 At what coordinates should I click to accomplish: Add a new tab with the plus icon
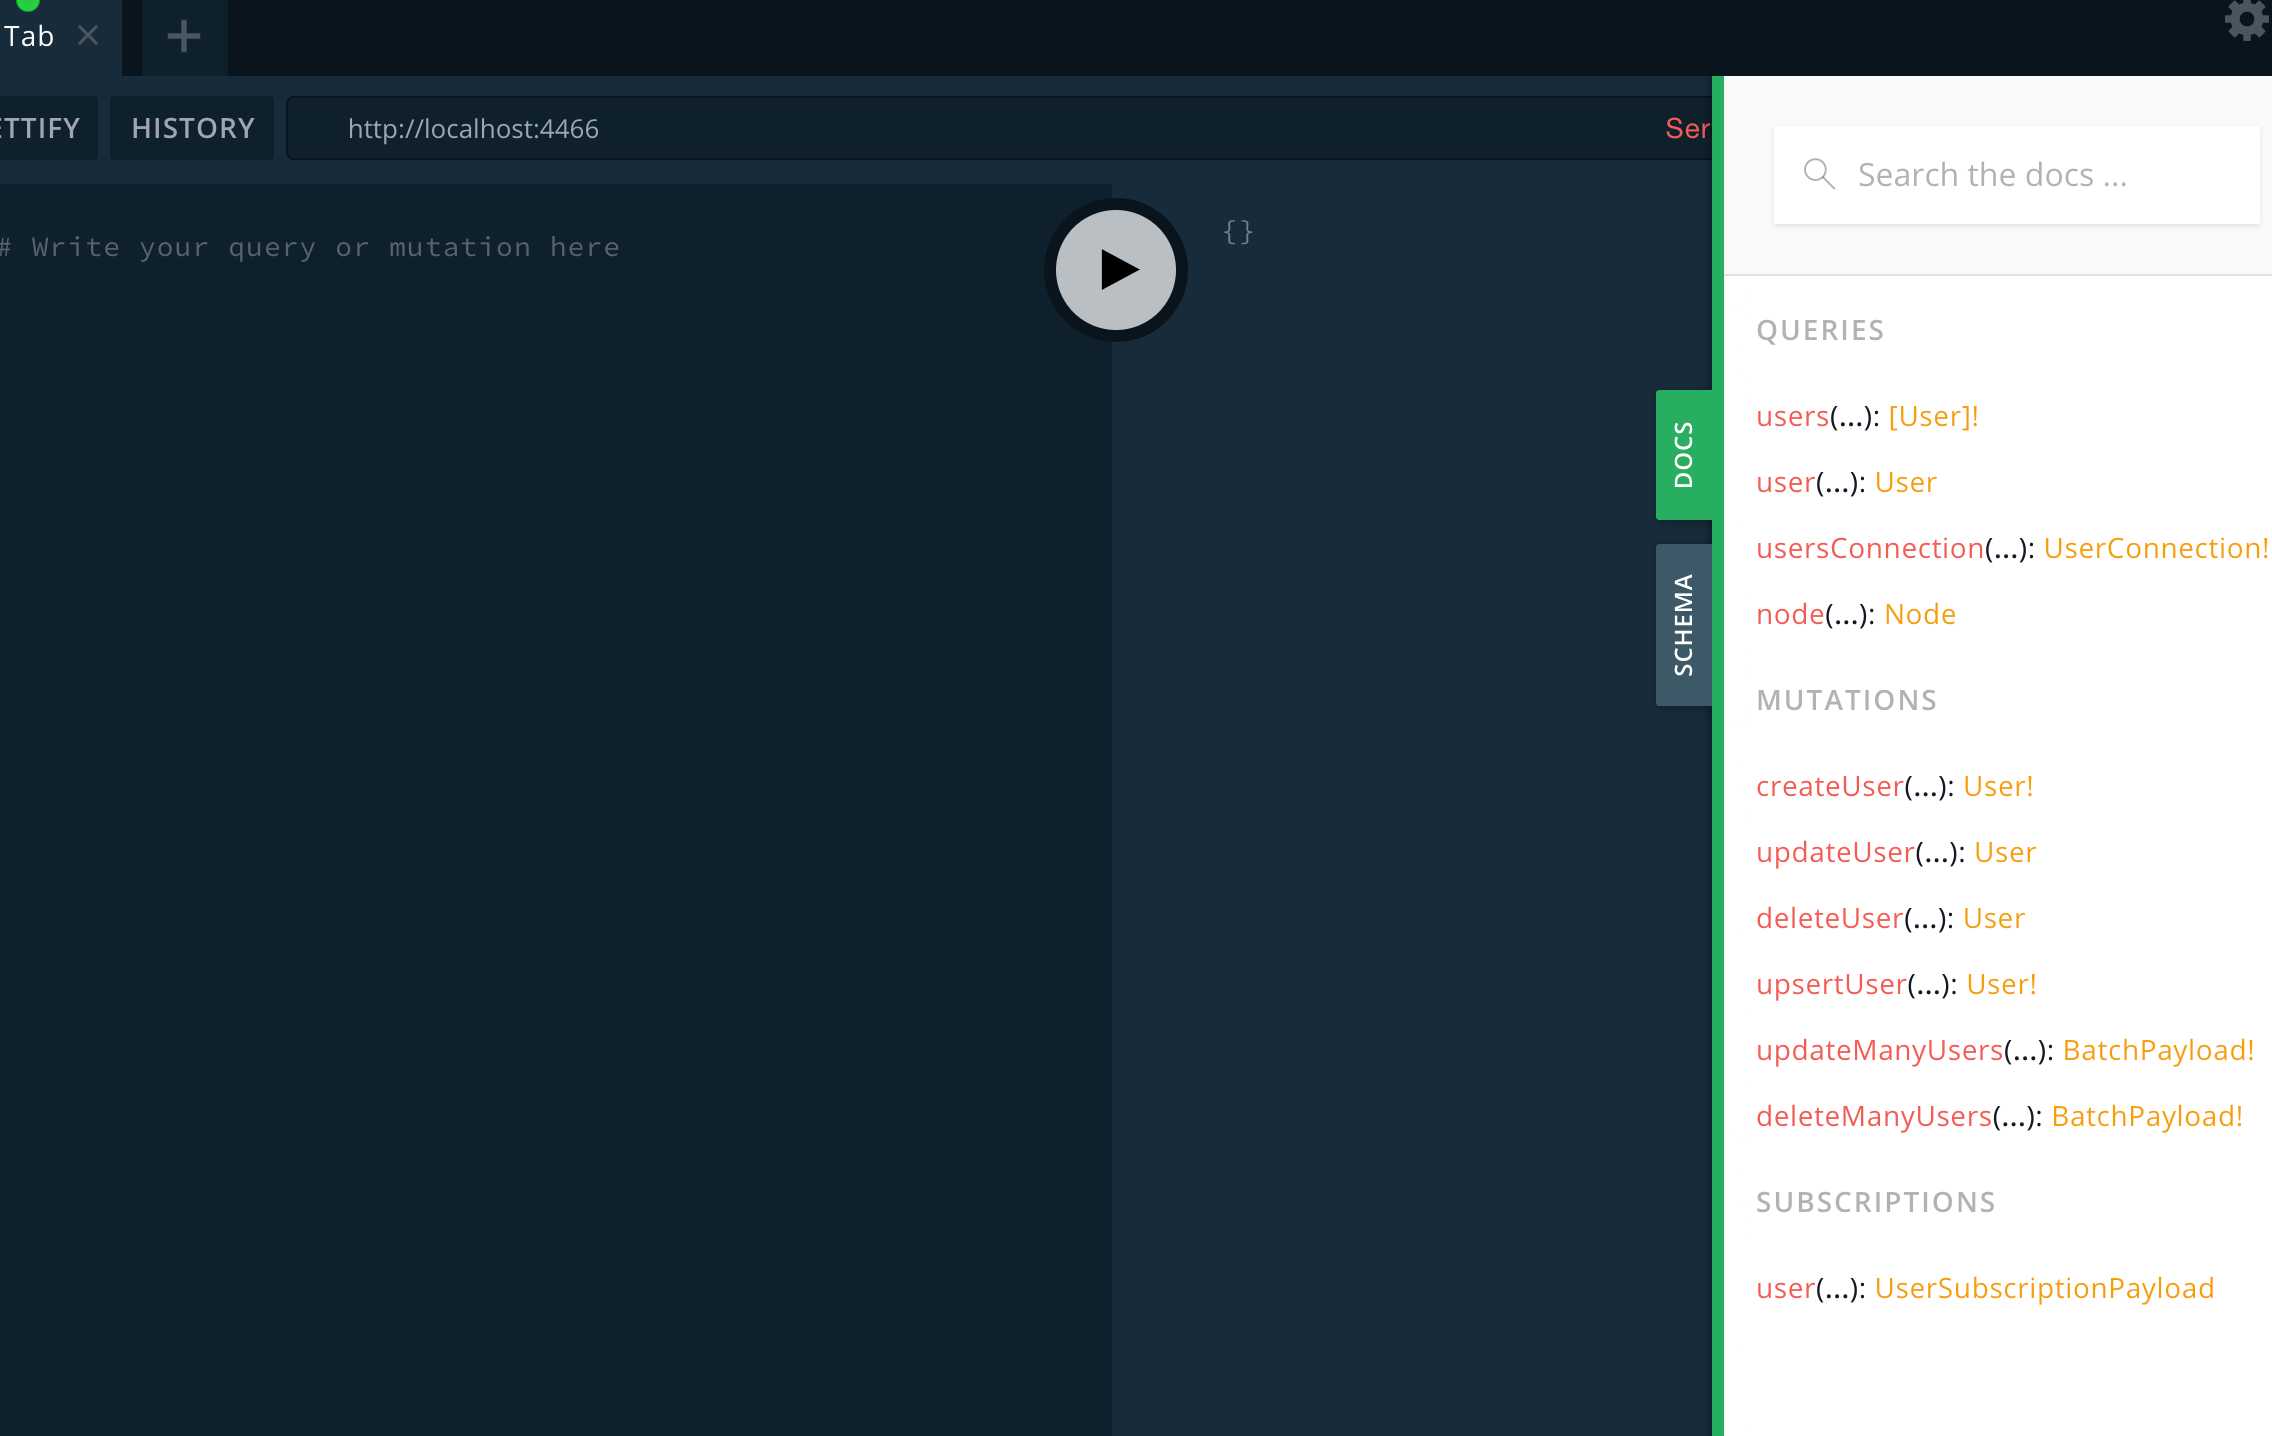coord(183,37)
